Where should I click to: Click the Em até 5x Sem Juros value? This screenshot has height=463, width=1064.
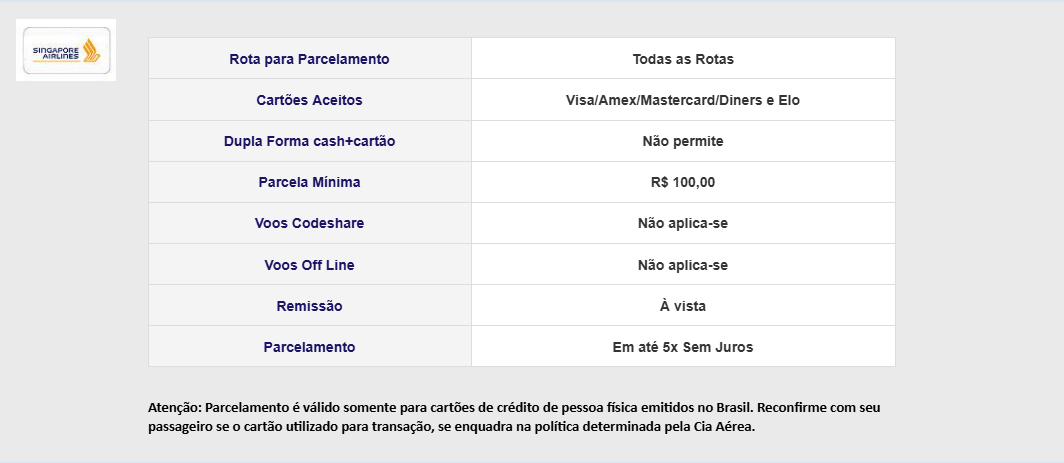click(x=683, y=347)
